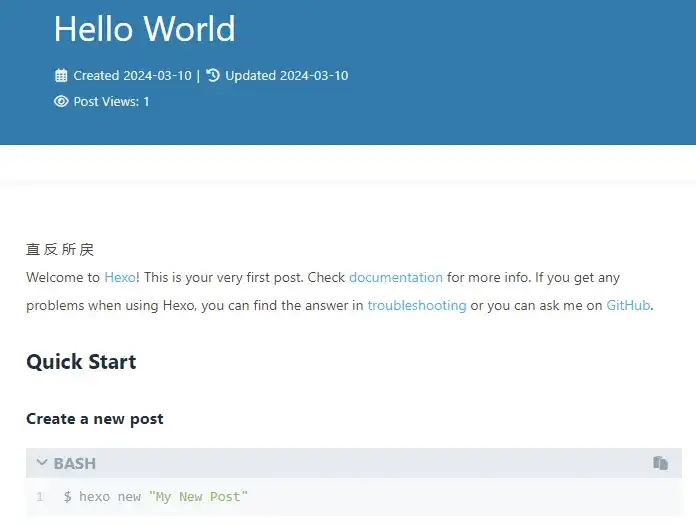Screen dimensions: 696x524
Task: Click the Chinese text above the welcome paragraph
Action: pos(60,250)
